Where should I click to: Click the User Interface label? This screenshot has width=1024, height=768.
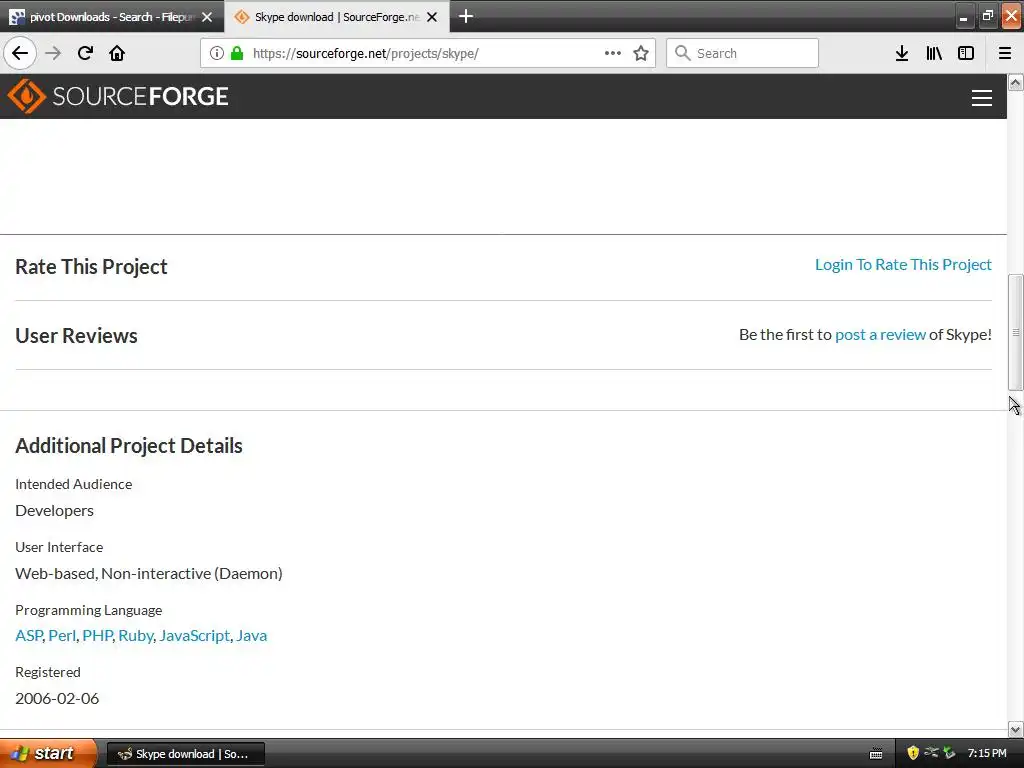click(x=59, y=547)
